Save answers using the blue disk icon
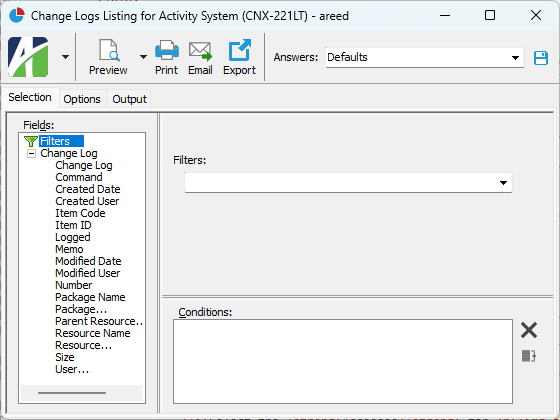The image size is (560, 420). coord(541,58)
